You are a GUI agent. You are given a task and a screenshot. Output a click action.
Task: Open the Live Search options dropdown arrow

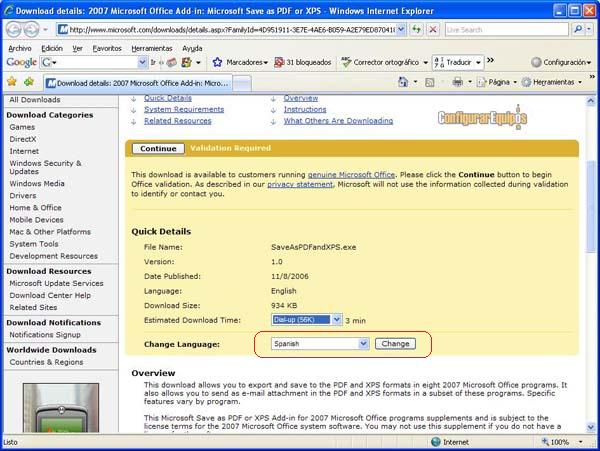pyautogui.click(x=589, y=29)
